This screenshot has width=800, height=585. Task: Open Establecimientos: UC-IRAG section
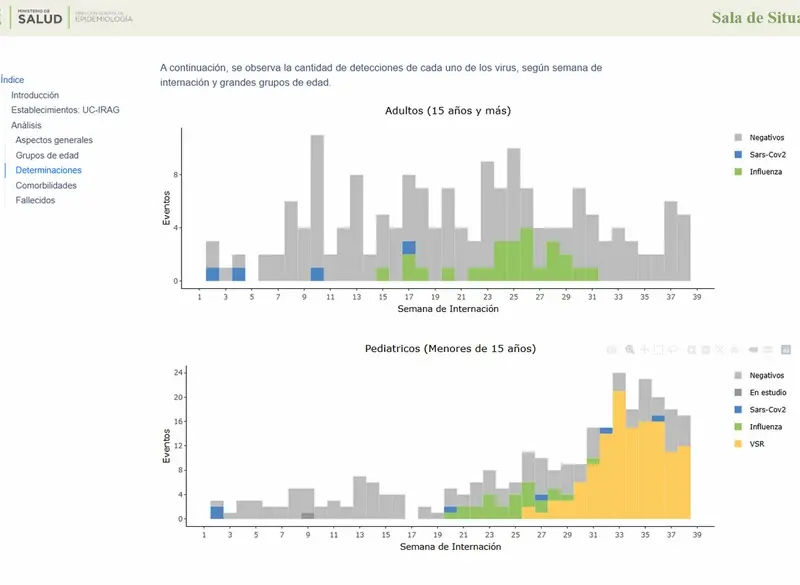tap(65, 110)
